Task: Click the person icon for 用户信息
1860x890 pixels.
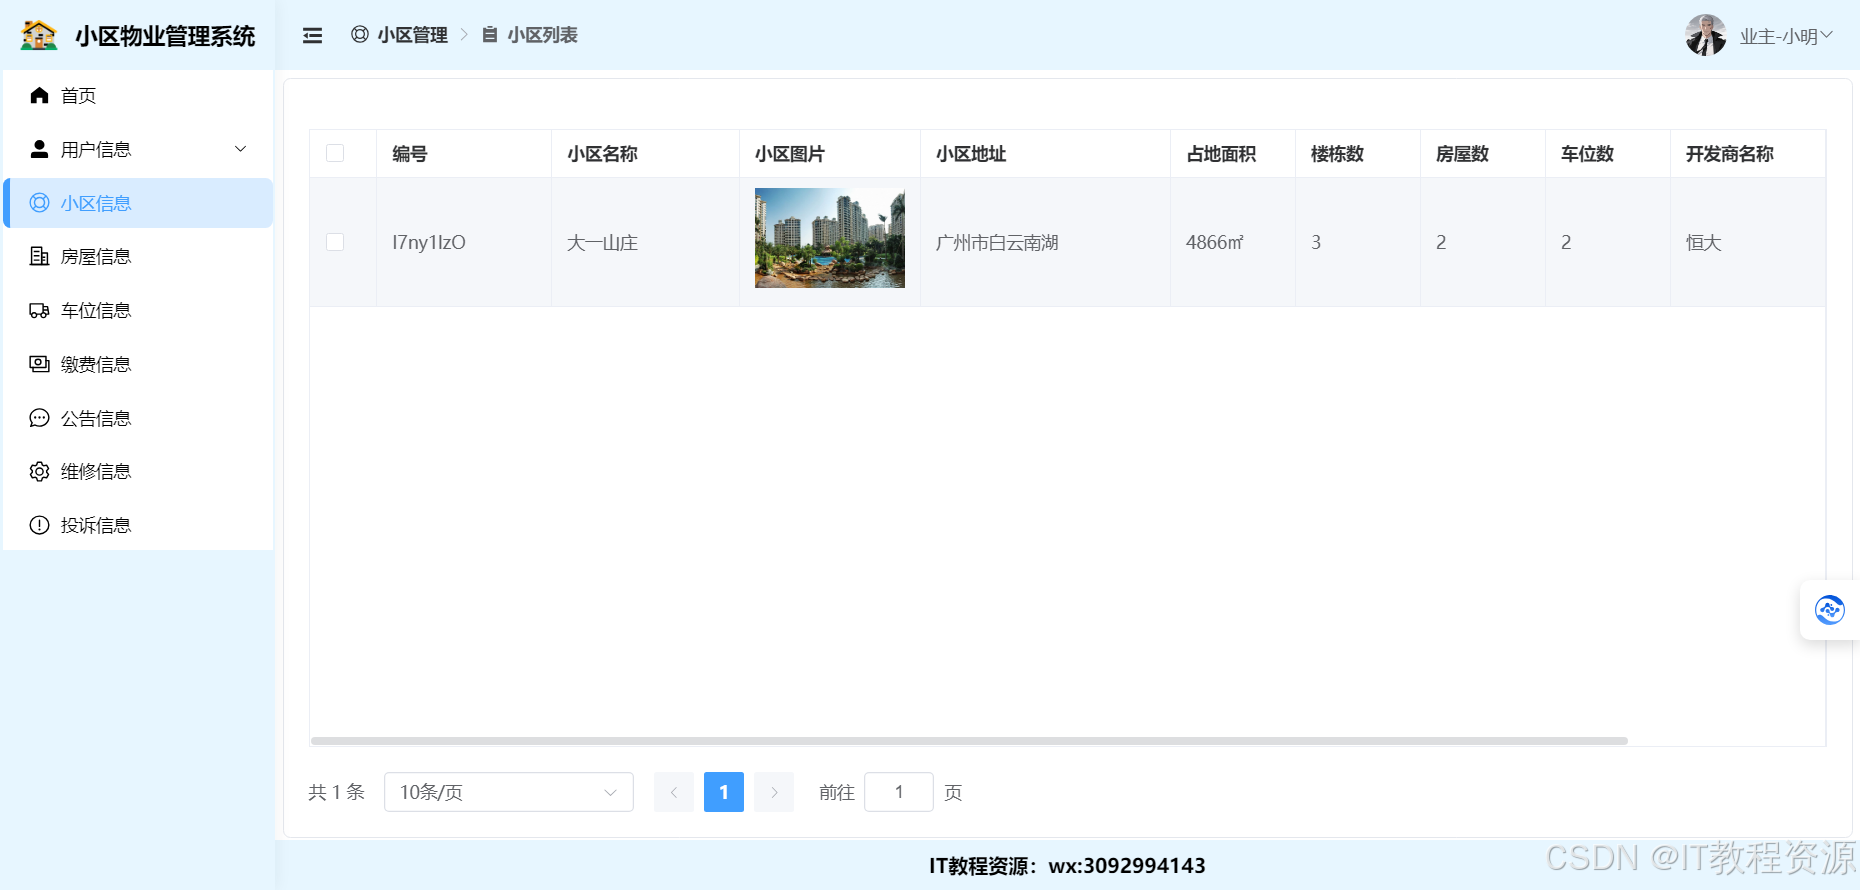Action: click(39, 149)
